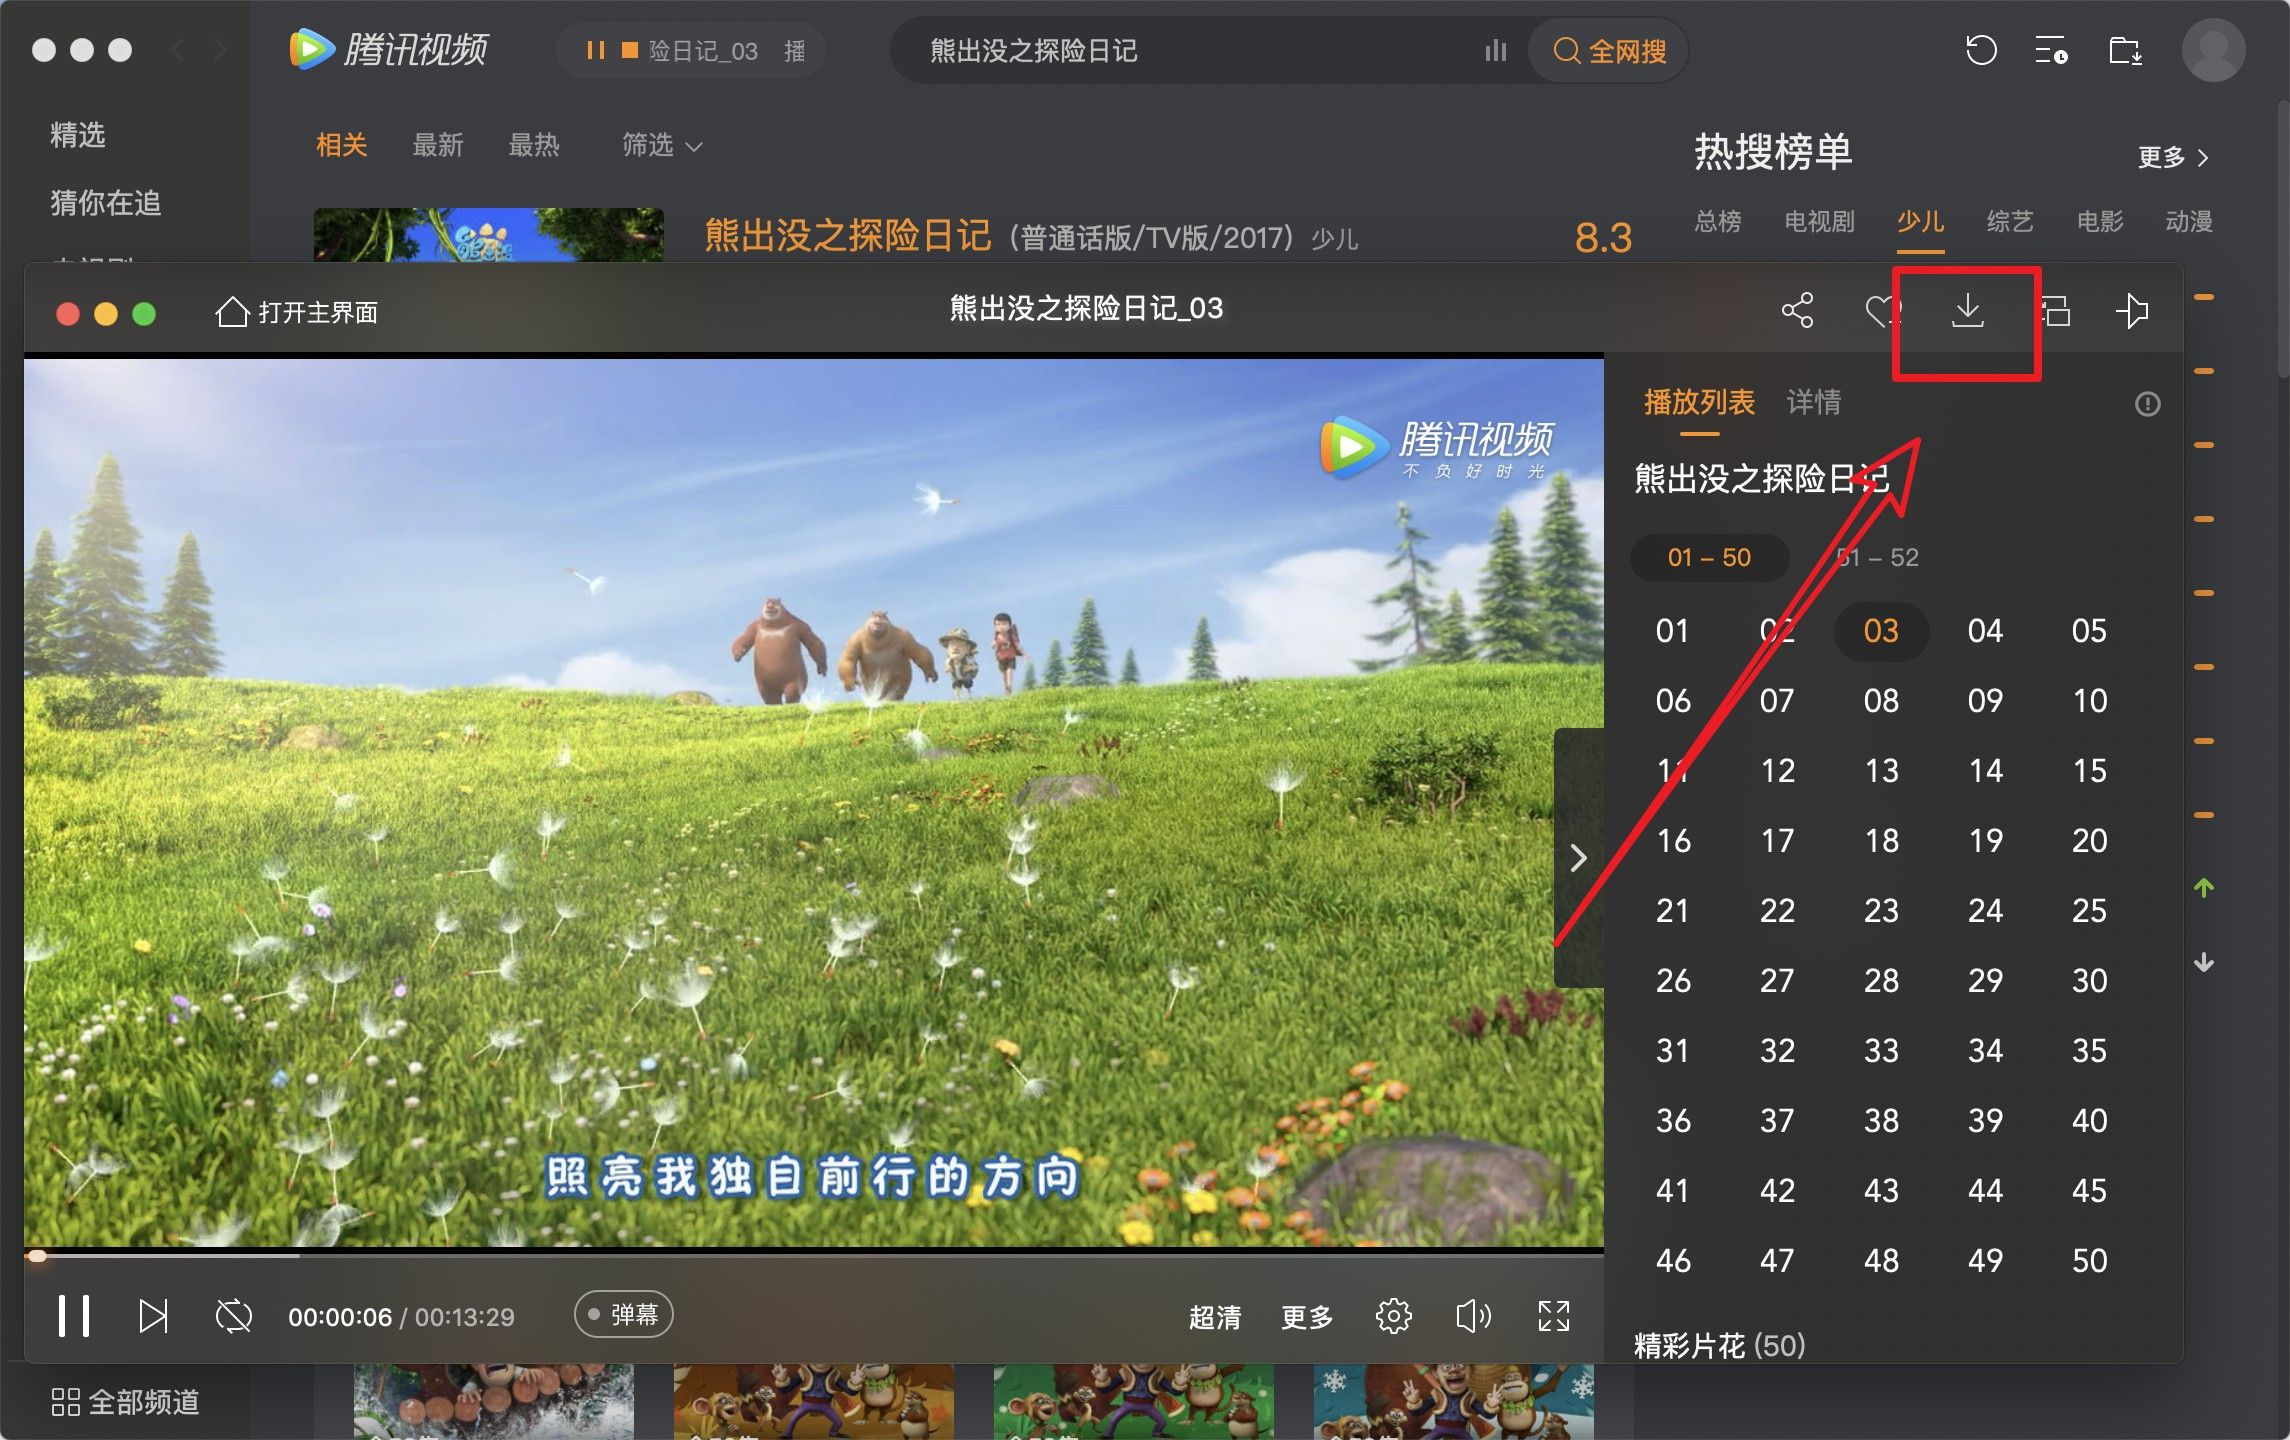Expand the 筛选 filter dropdown

point(662,146)
